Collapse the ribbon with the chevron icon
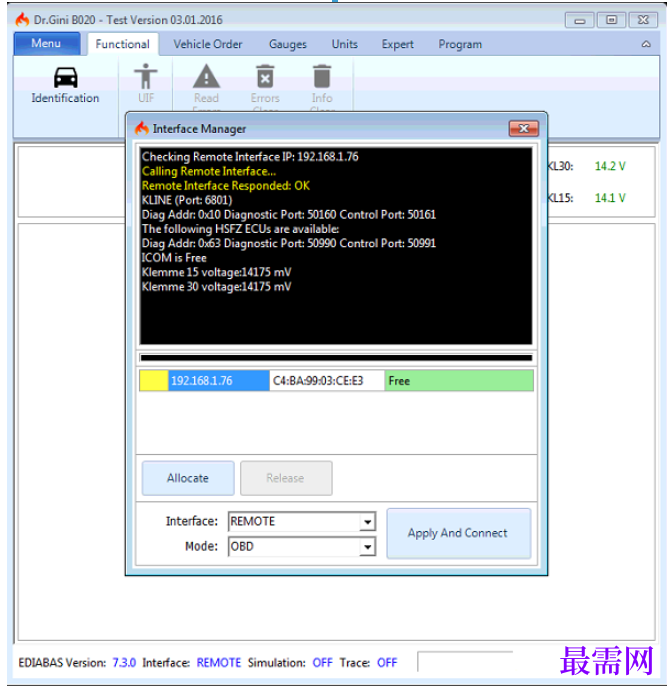Image resolution: width=672 pixels, height=692 pixels. (x=646, y=44)
